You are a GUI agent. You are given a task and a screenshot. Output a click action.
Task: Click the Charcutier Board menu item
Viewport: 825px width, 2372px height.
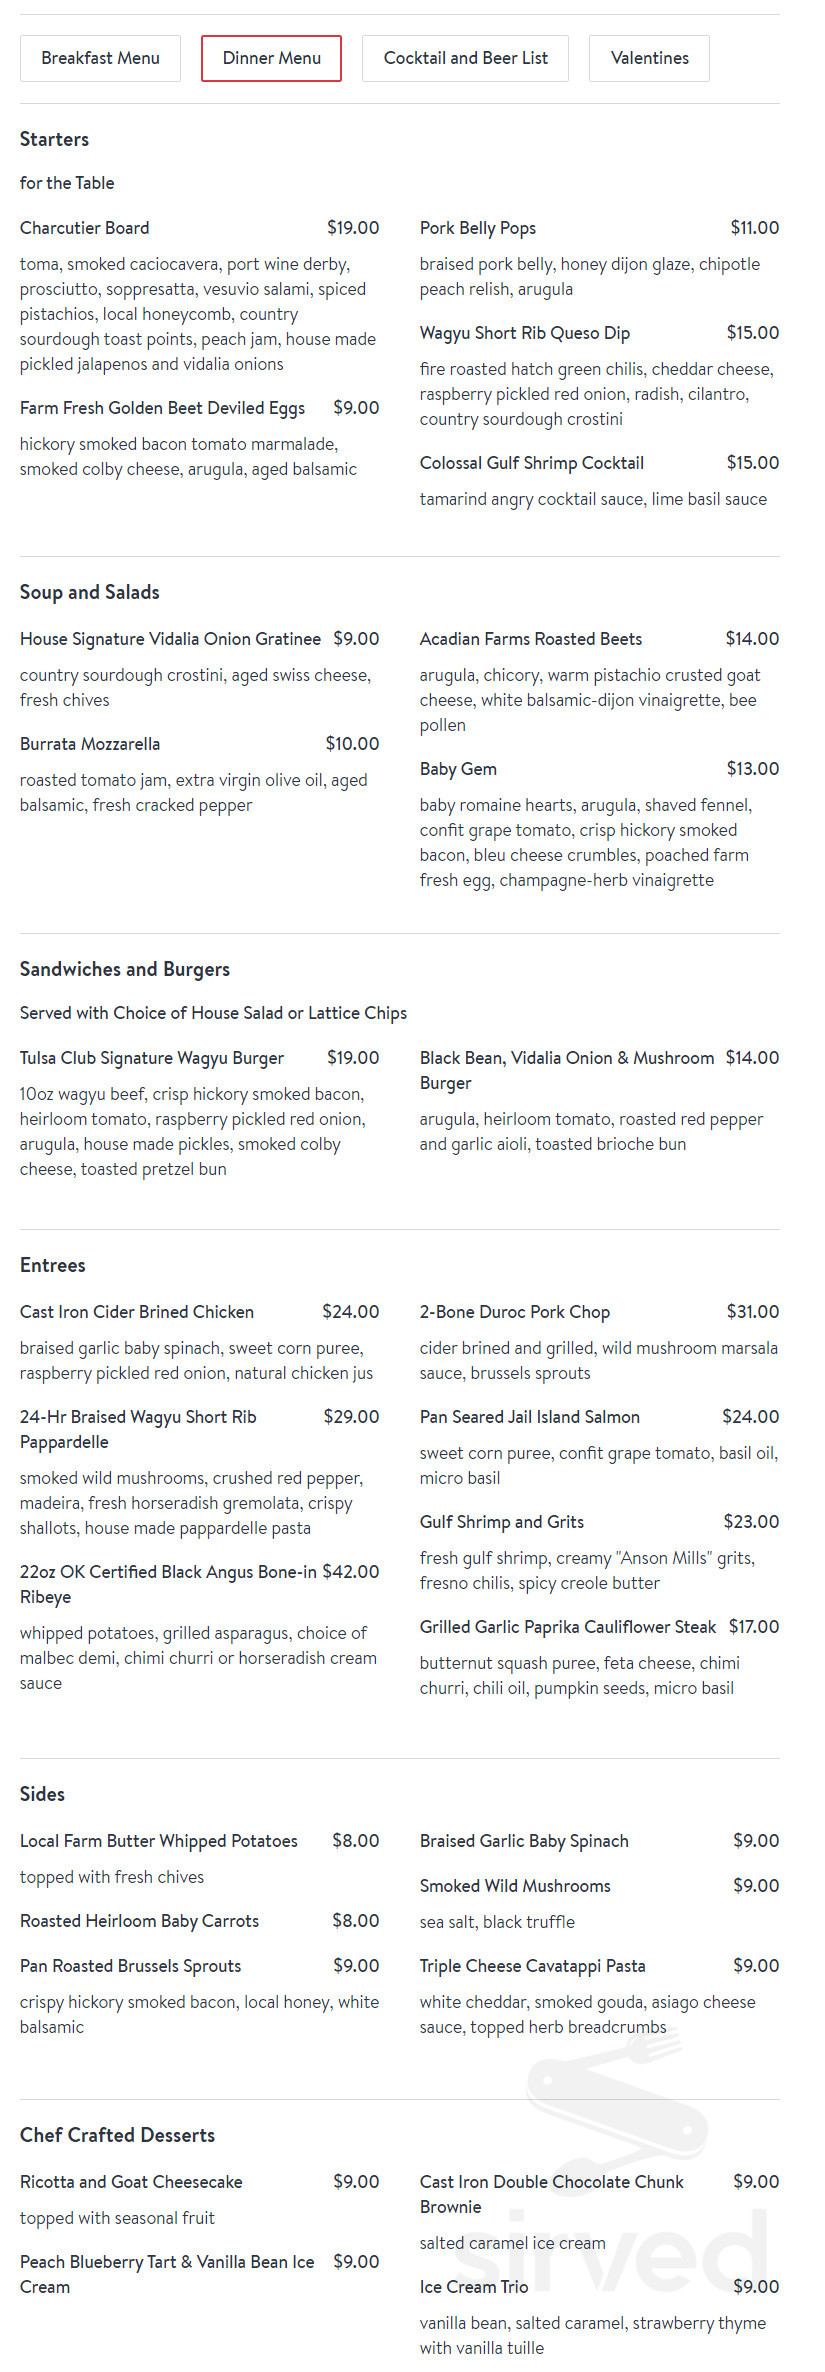84,228
